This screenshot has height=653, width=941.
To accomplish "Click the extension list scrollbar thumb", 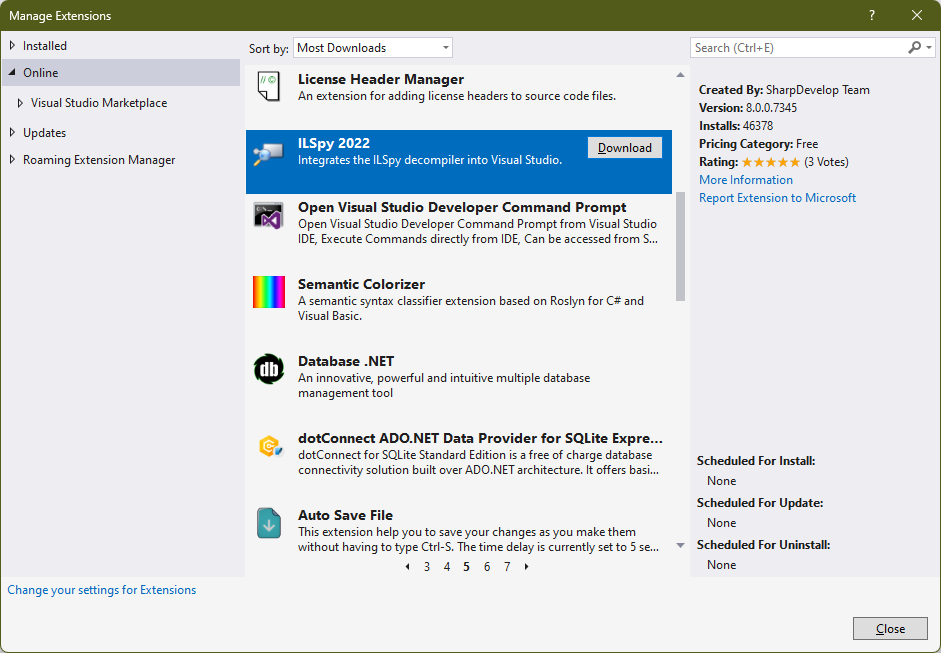I will pyautogui.click(x=680, y=246).
